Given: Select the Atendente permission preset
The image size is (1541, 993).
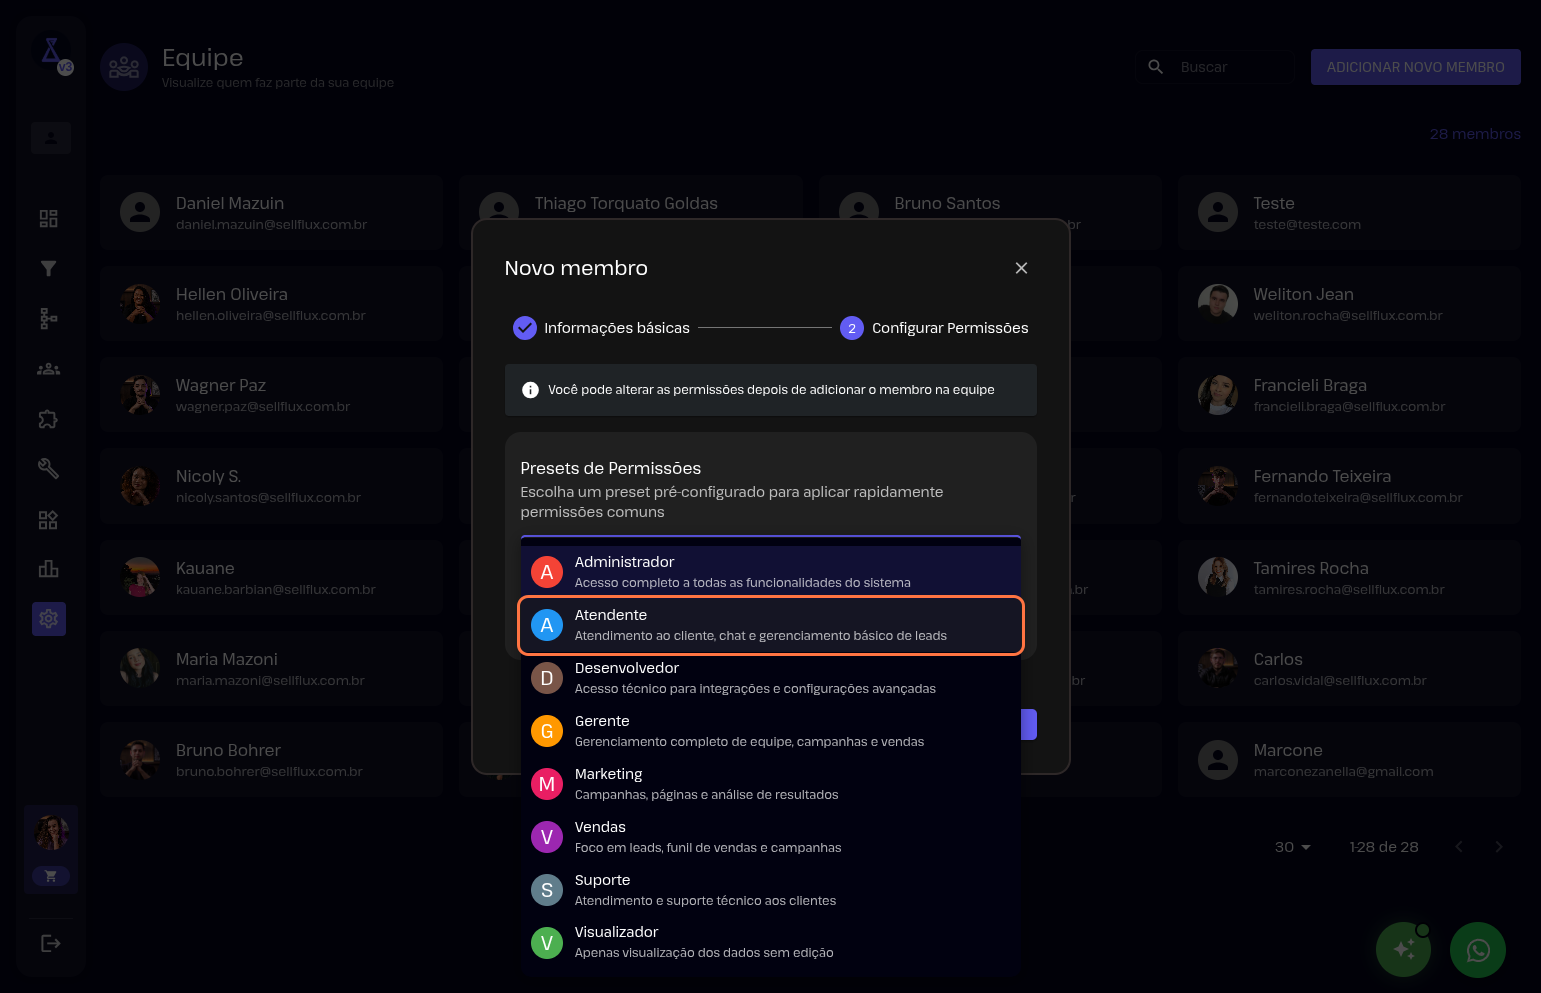Looking at the screenshot, I should click(x=770, y=625).
